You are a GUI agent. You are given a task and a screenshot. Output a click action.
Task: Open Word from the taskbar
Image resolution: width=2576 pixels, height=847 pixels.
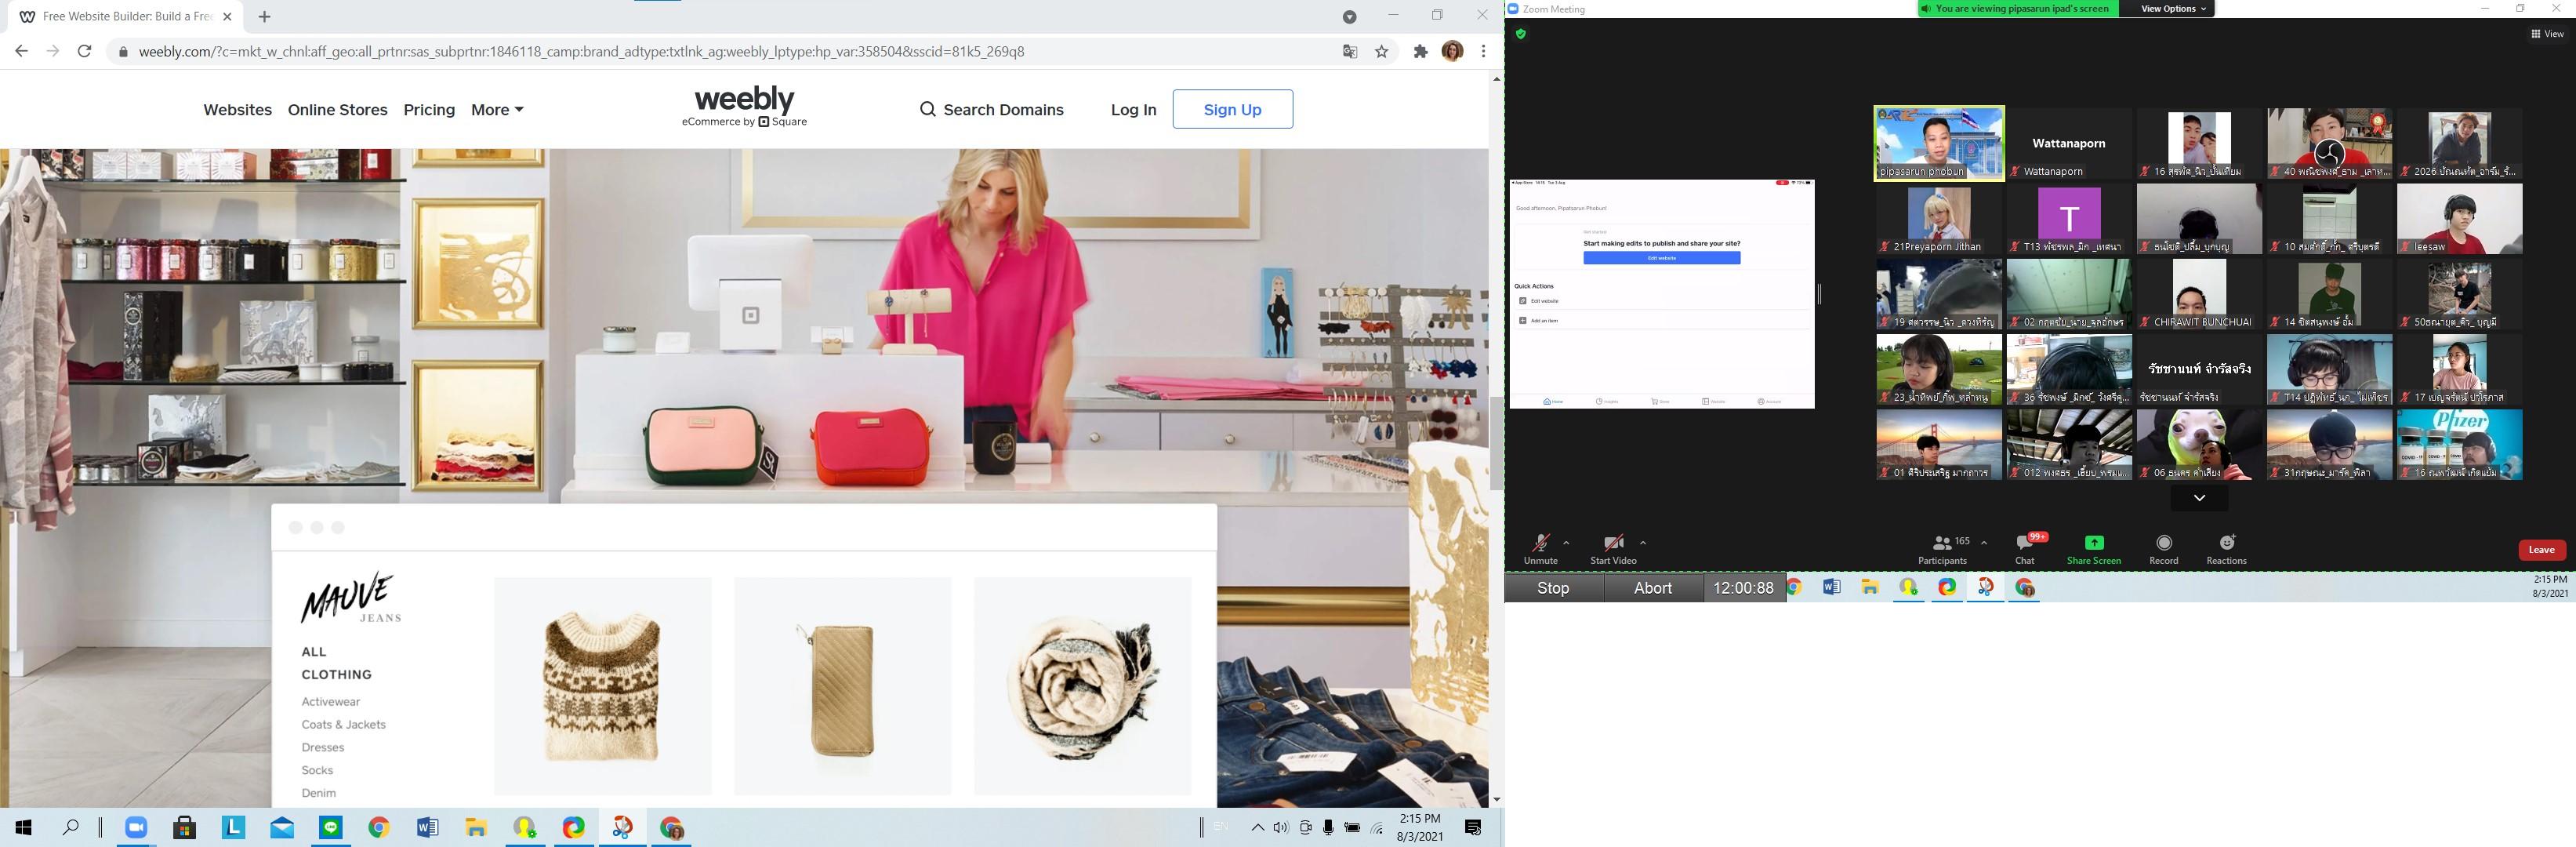[427, 827]
